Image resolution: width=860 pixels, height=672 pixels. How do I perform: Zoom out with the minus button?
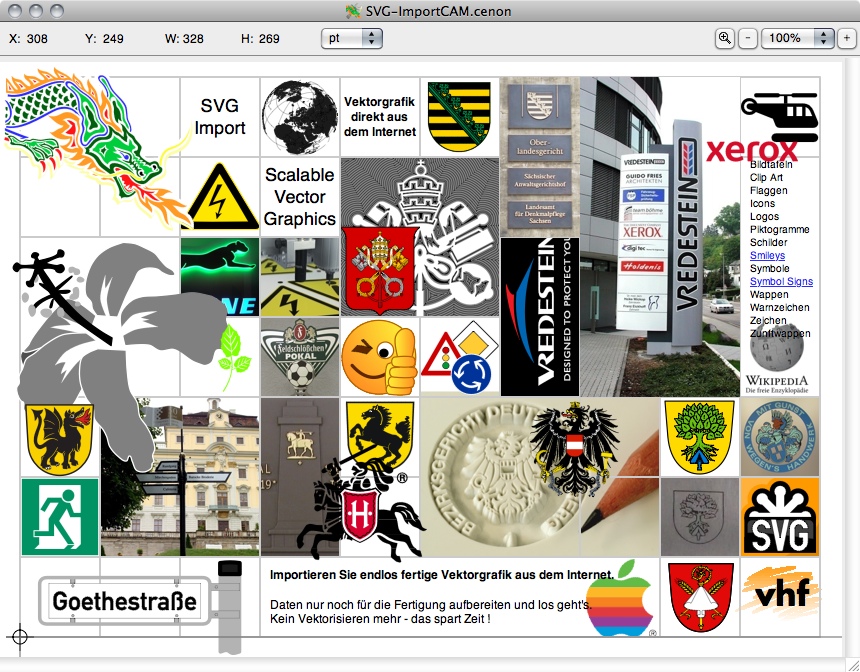(x=749, y=38)
